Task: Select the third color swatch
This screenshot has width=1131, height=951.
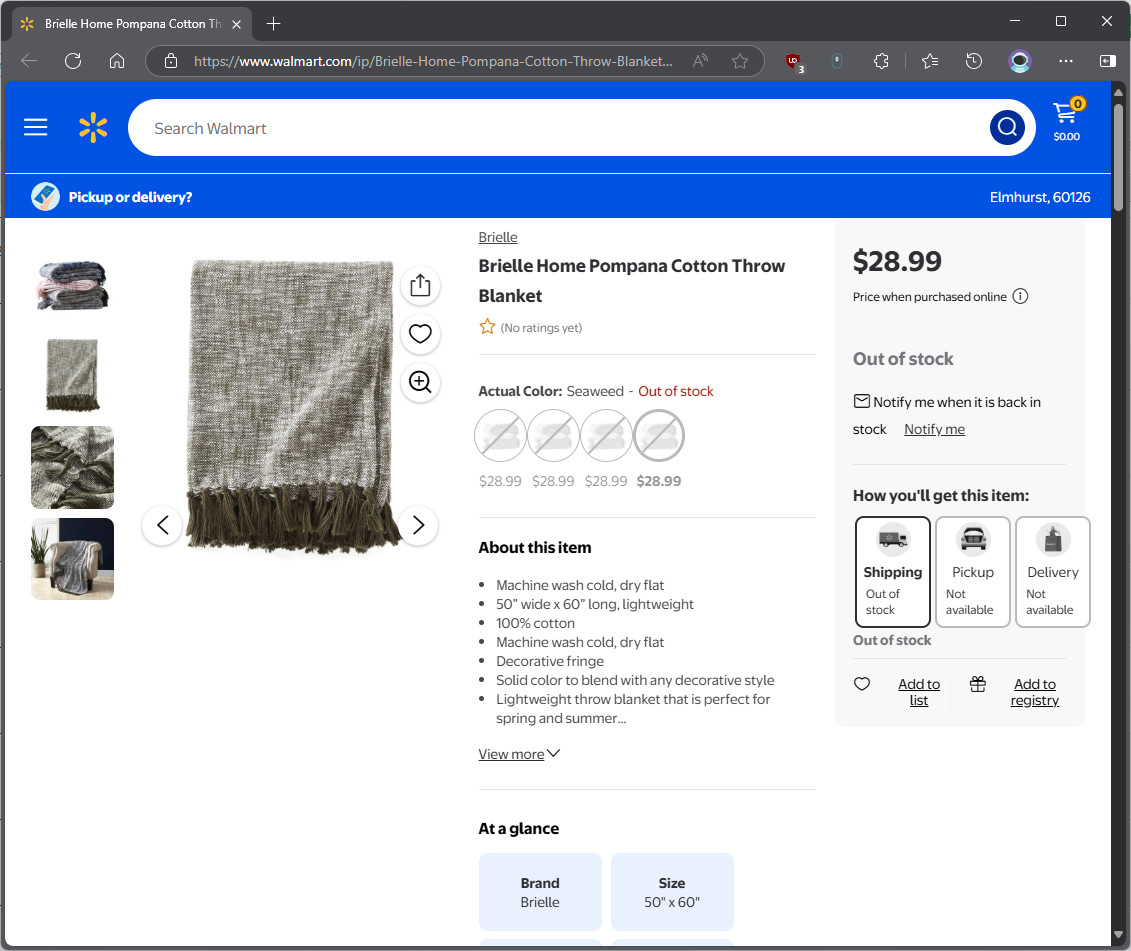Action: click(x=606, y=436)
